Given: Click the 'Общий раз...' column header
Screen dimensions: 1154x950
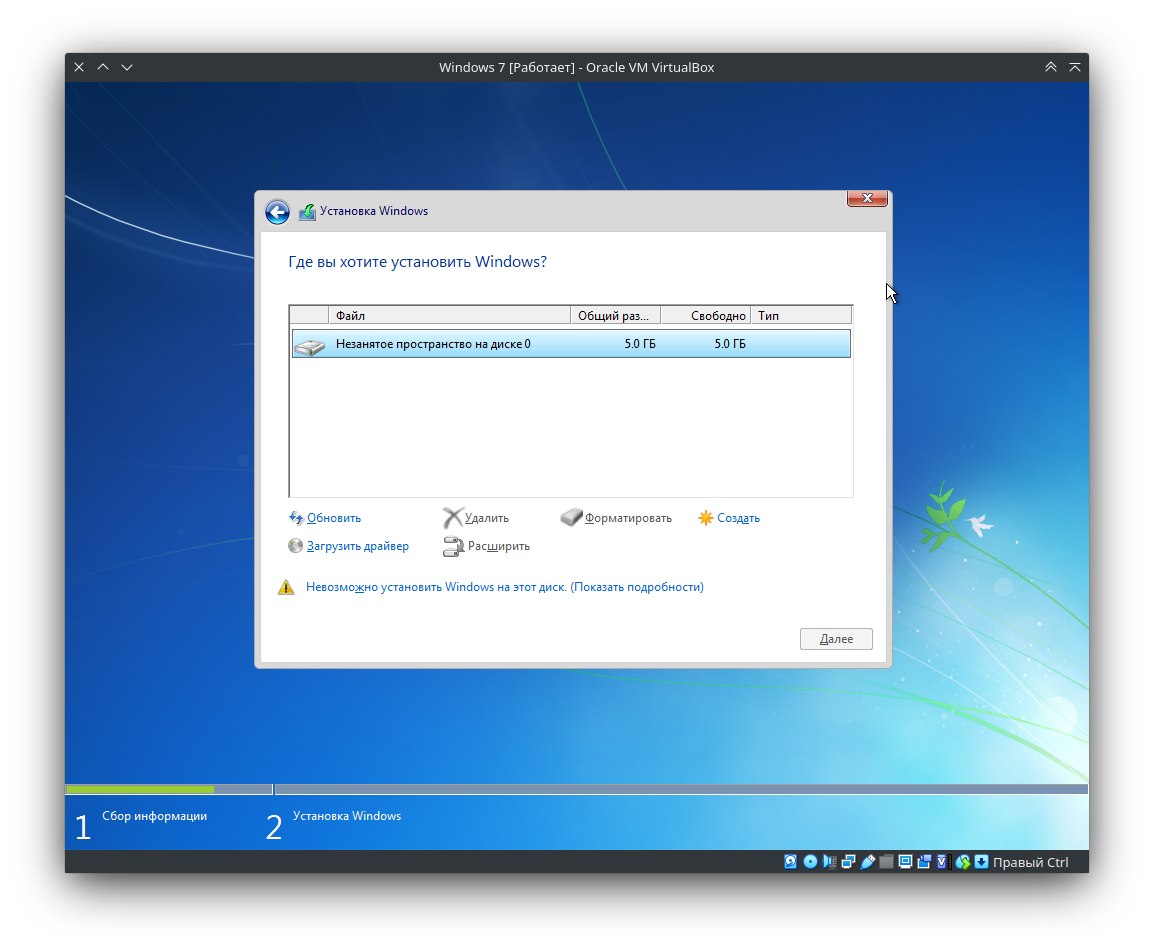Looking at the screenshot, I should coord(615,316).
